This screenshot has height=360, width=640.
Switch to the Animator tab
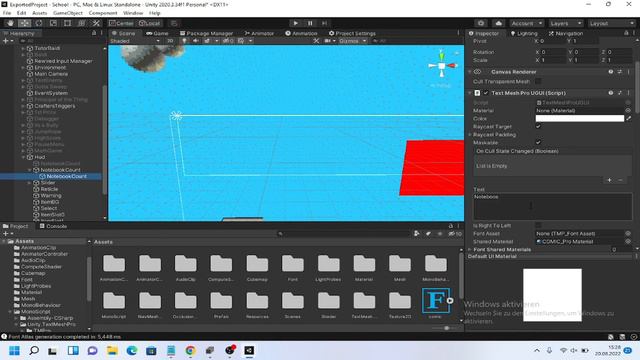pos(259,33)
